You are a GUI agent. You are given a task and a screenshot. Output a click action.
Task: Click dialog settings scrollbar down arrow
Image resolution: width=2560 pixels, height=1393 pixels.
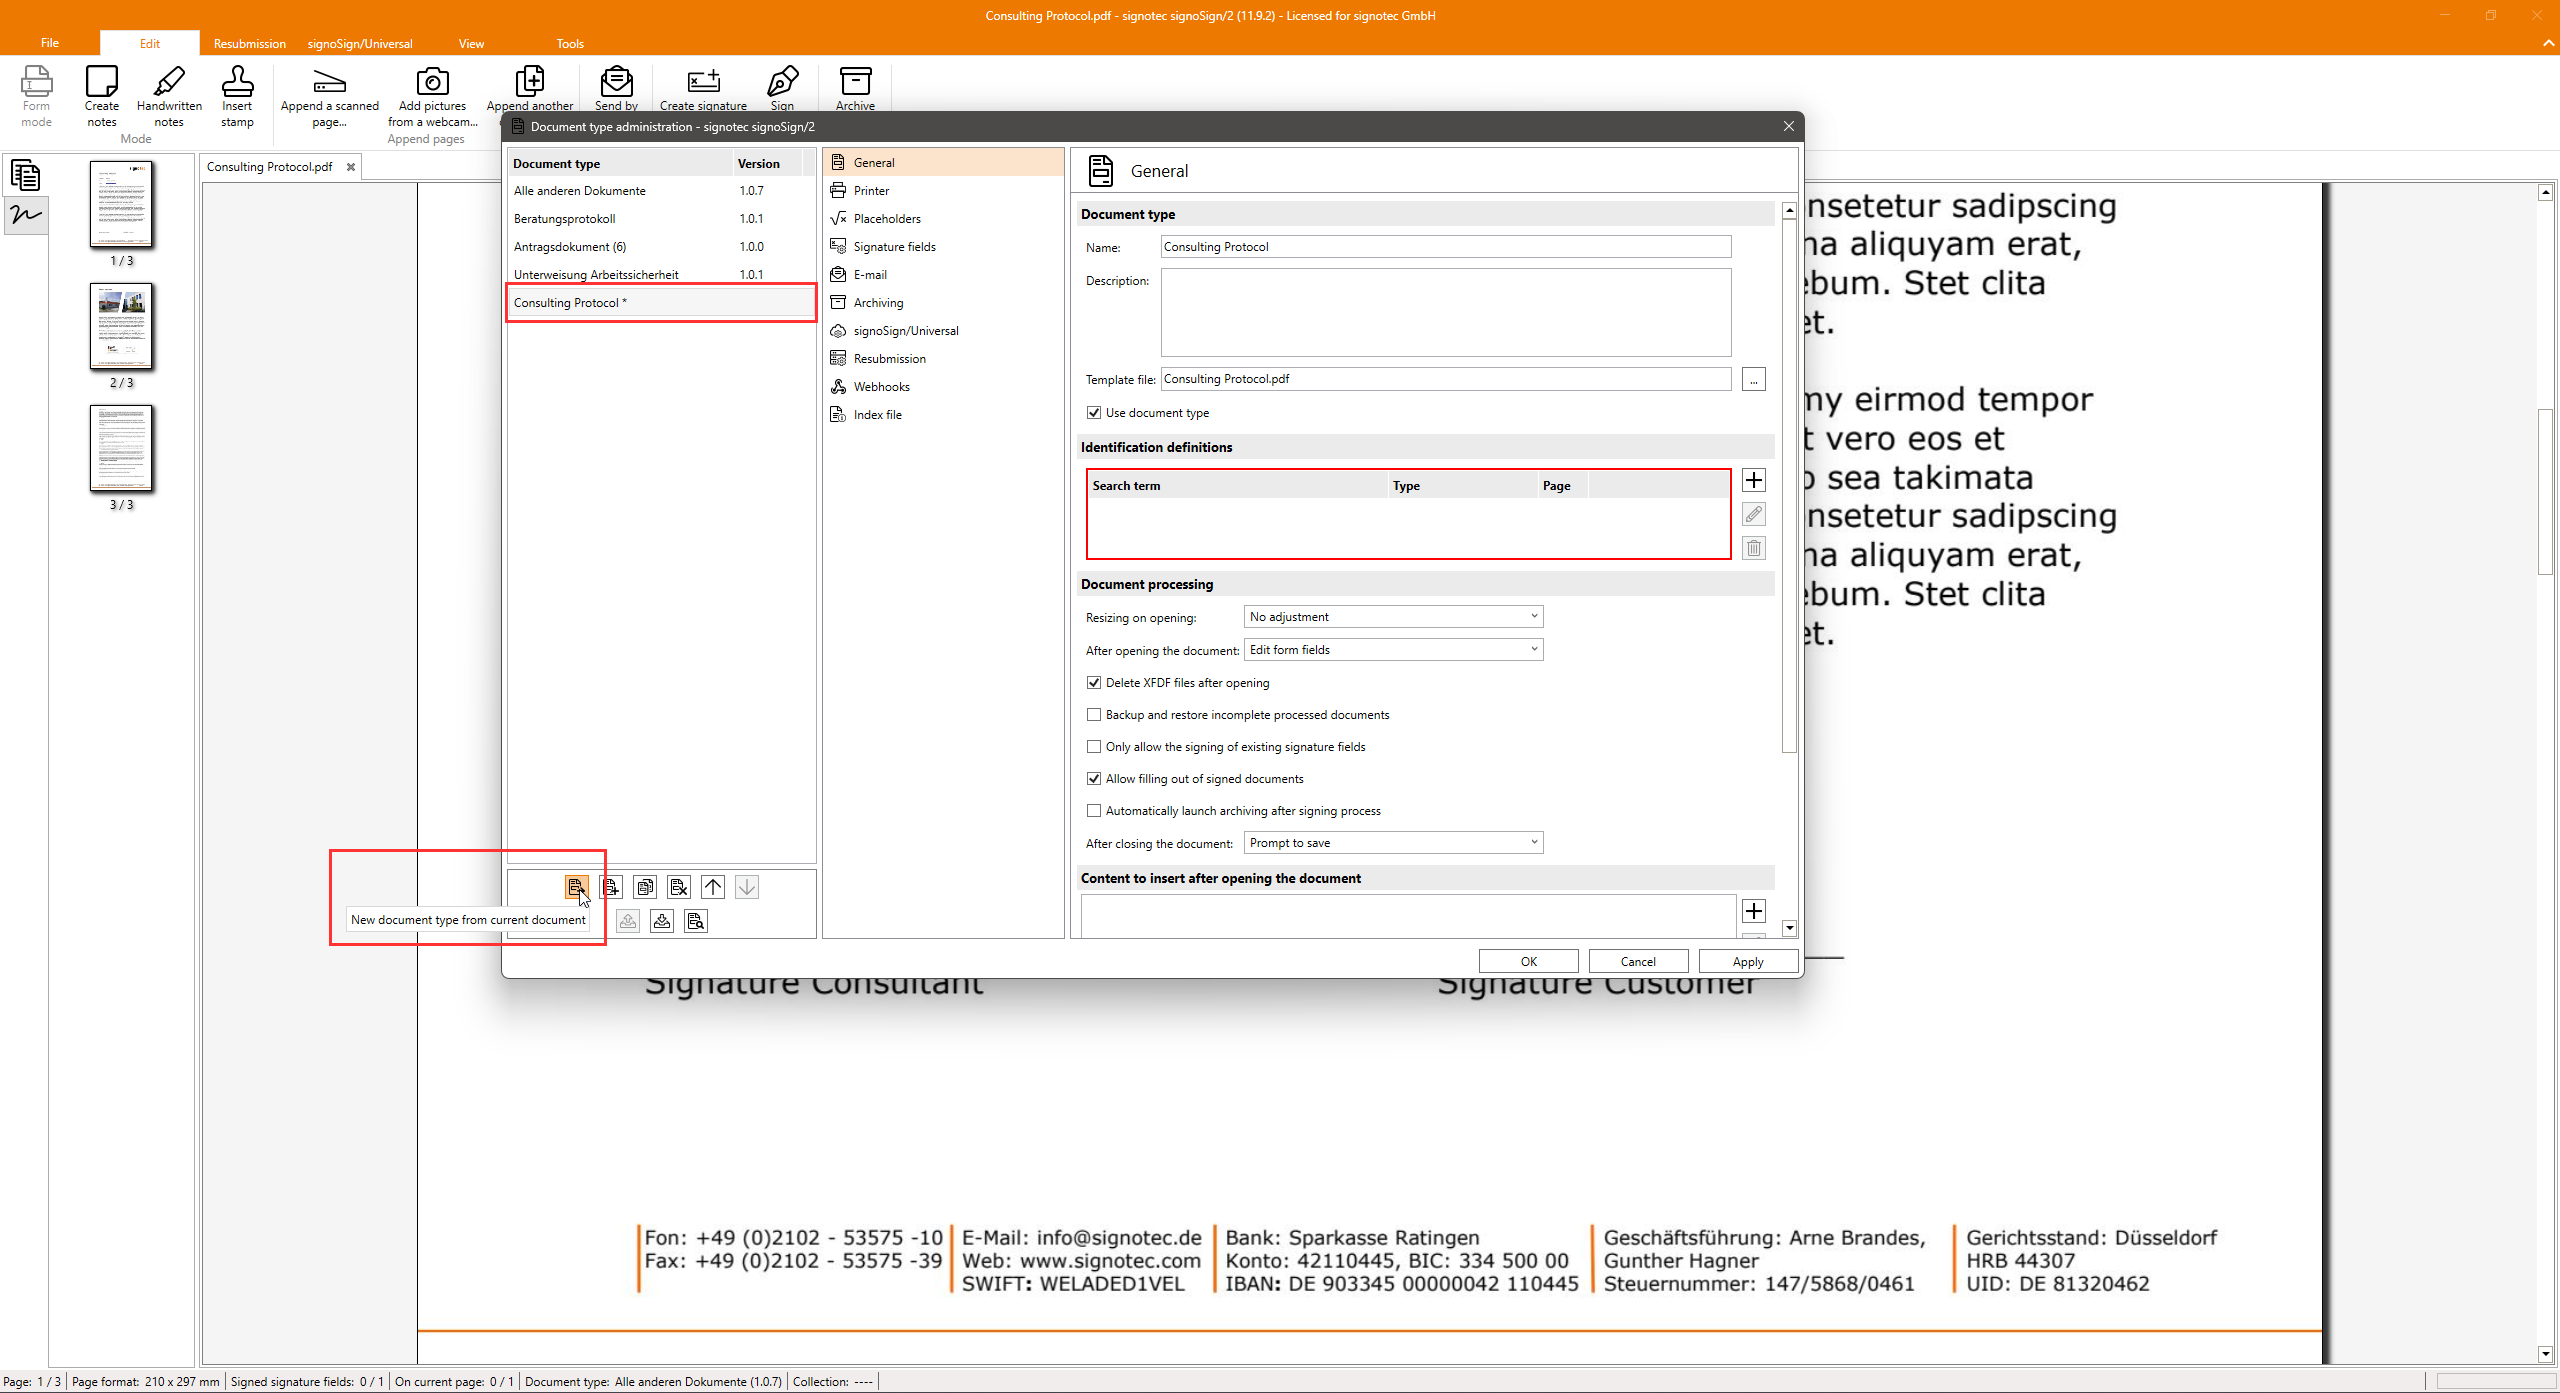[1790, 928]
